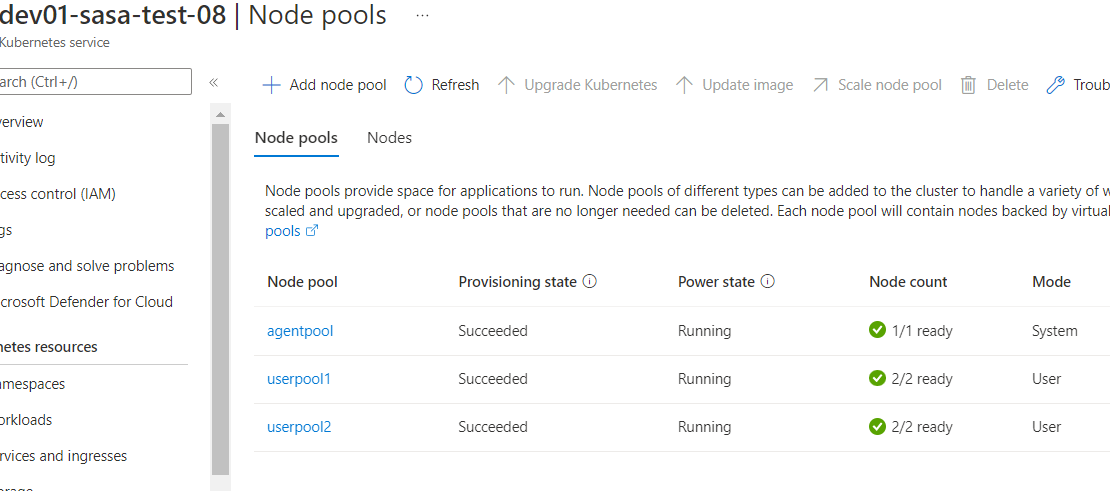Collapse the sidebar with double chevron
The height and width of the screenshot is (491, 1110).
[213, 83]
